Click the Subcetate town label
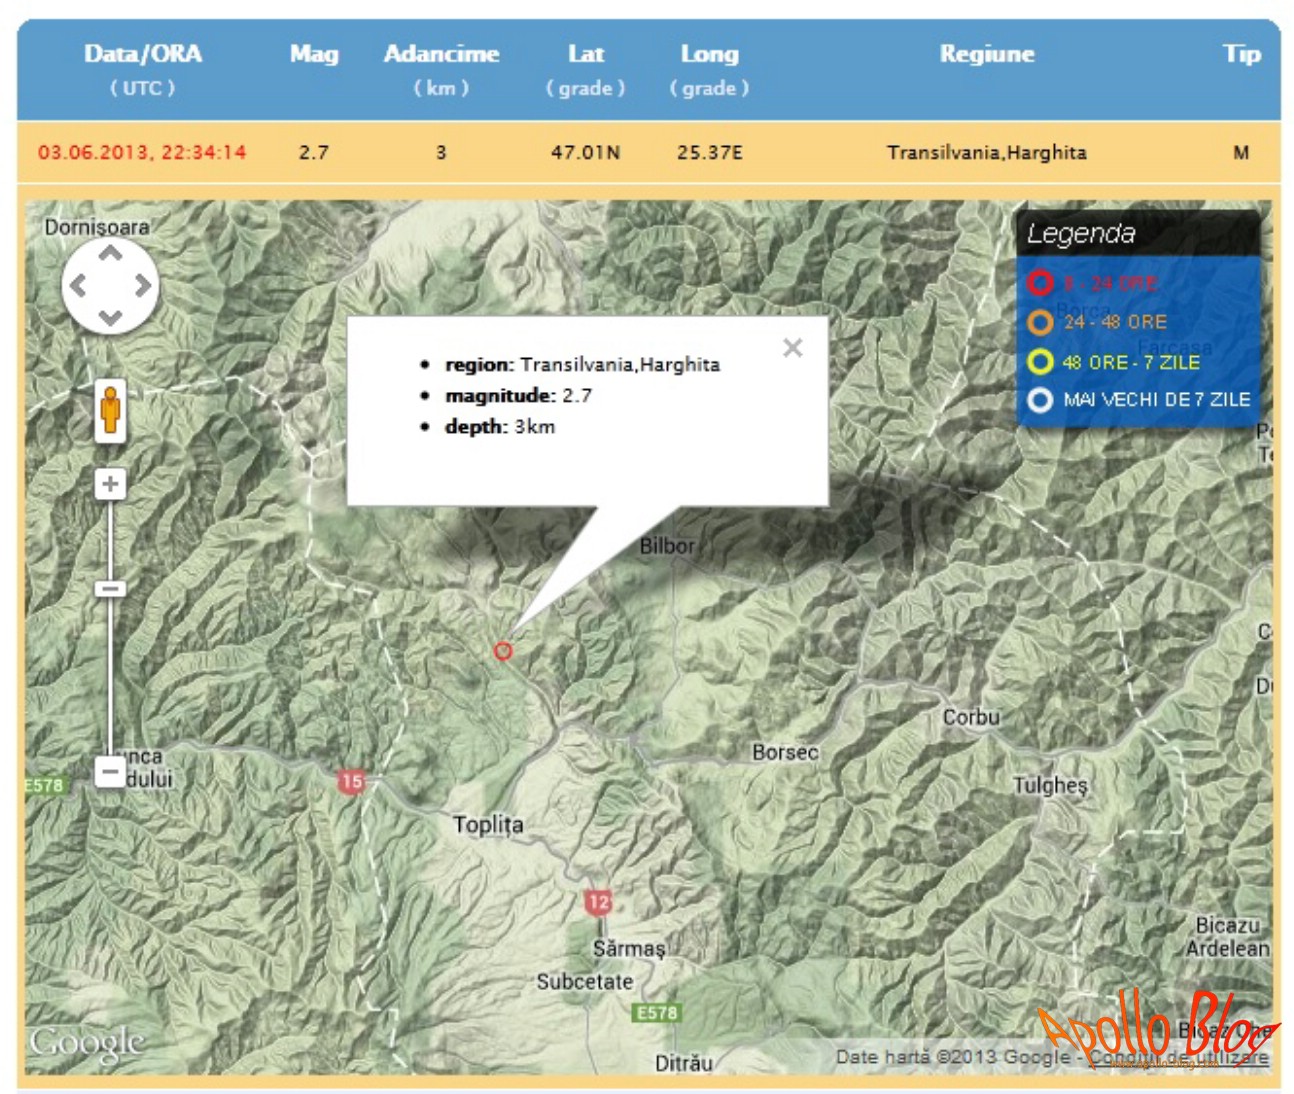 point(585,982)
